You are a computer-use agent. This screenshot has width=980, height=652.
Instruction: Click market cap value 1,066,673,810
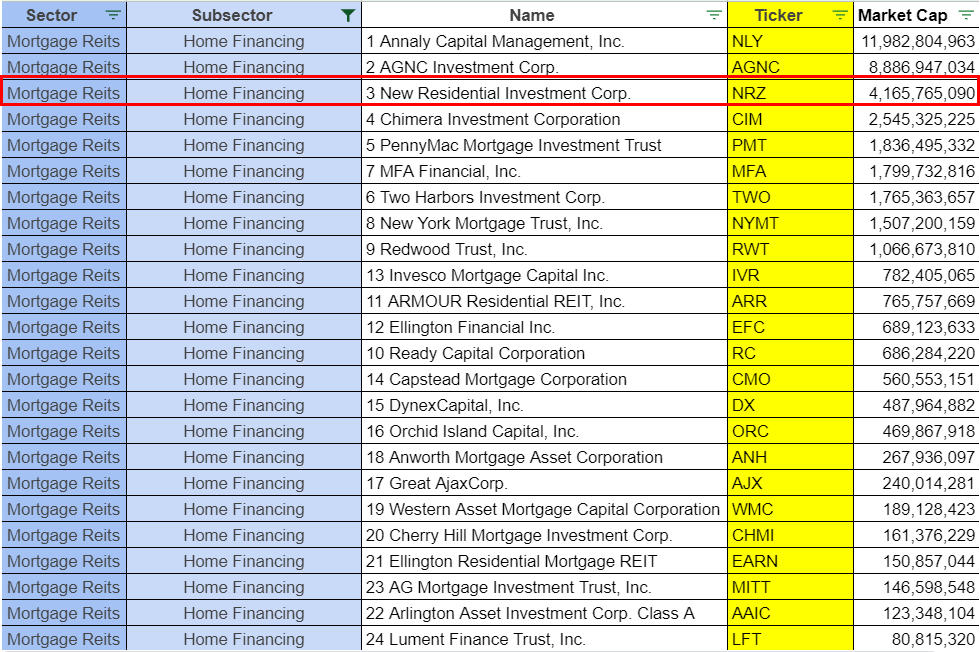921,249
